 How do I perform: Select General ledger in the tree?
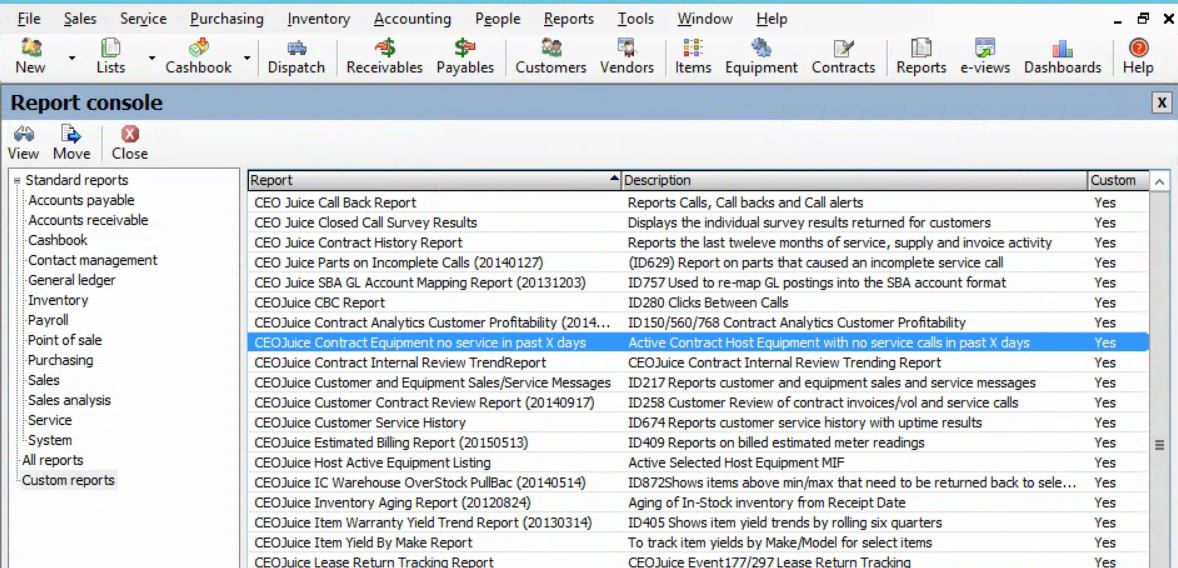click(71, 280)
